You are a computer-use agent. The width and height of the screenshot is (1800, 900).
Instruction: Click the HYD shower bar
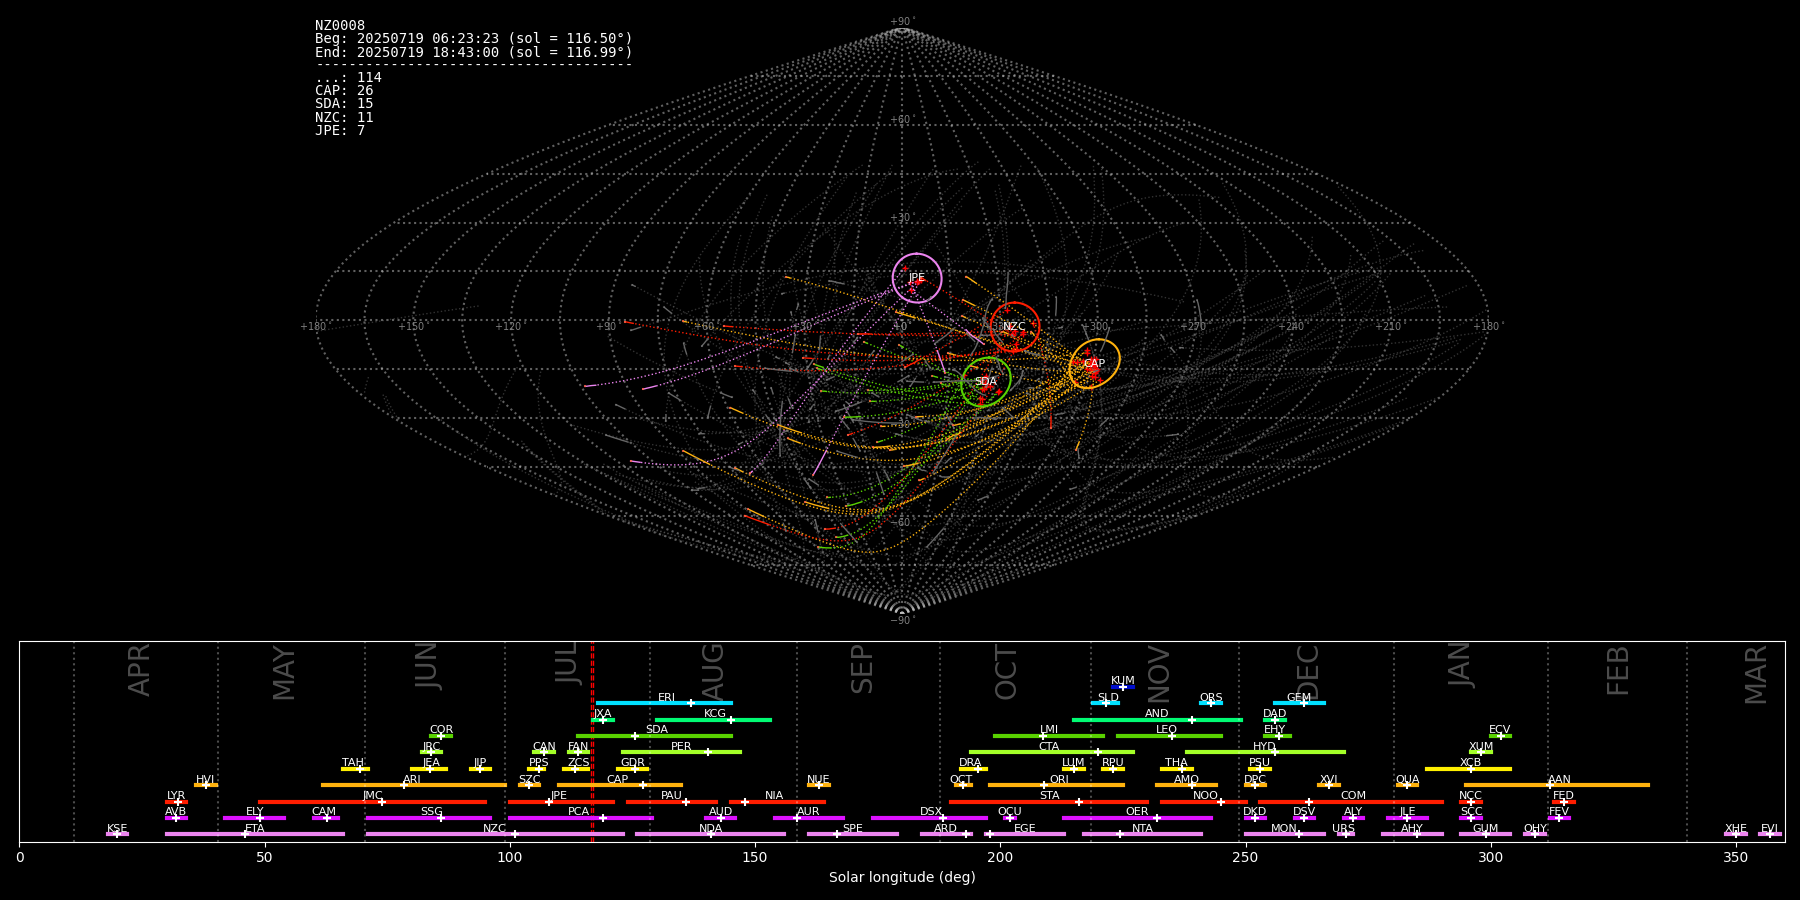pyautogui.click(x=1265, y=751)
